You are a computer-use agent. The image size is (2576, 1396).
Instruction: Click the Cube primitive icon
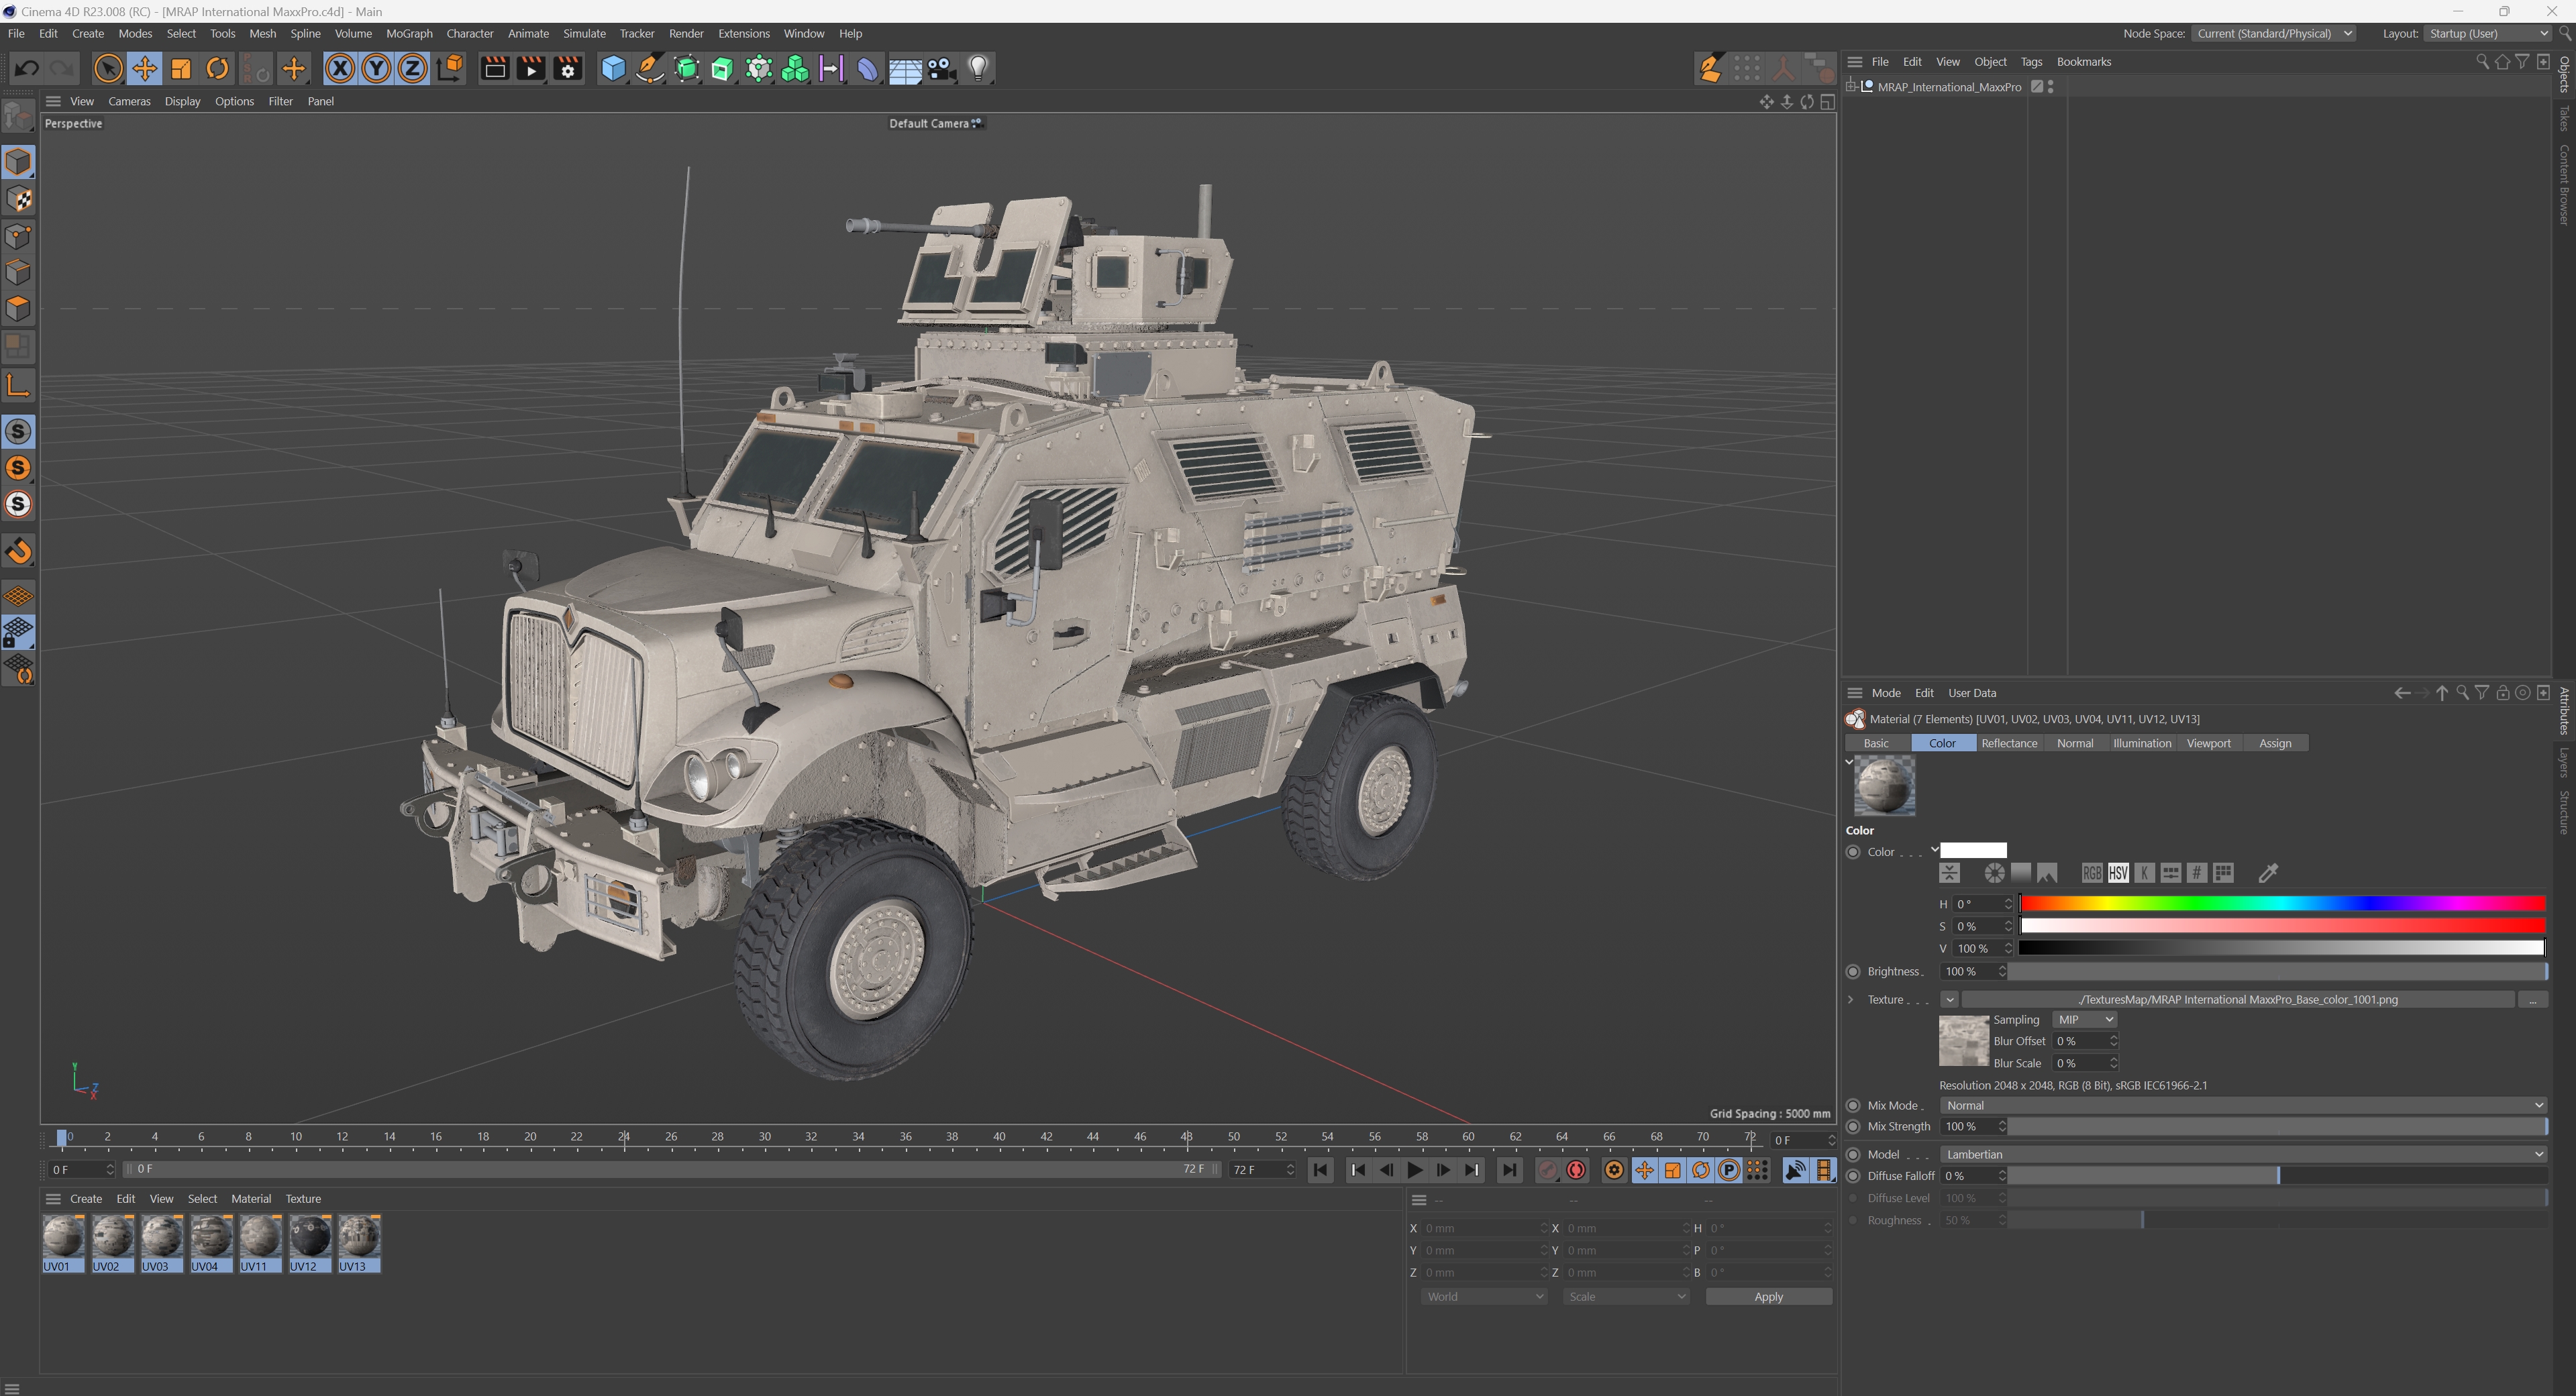tap(613, 69)
